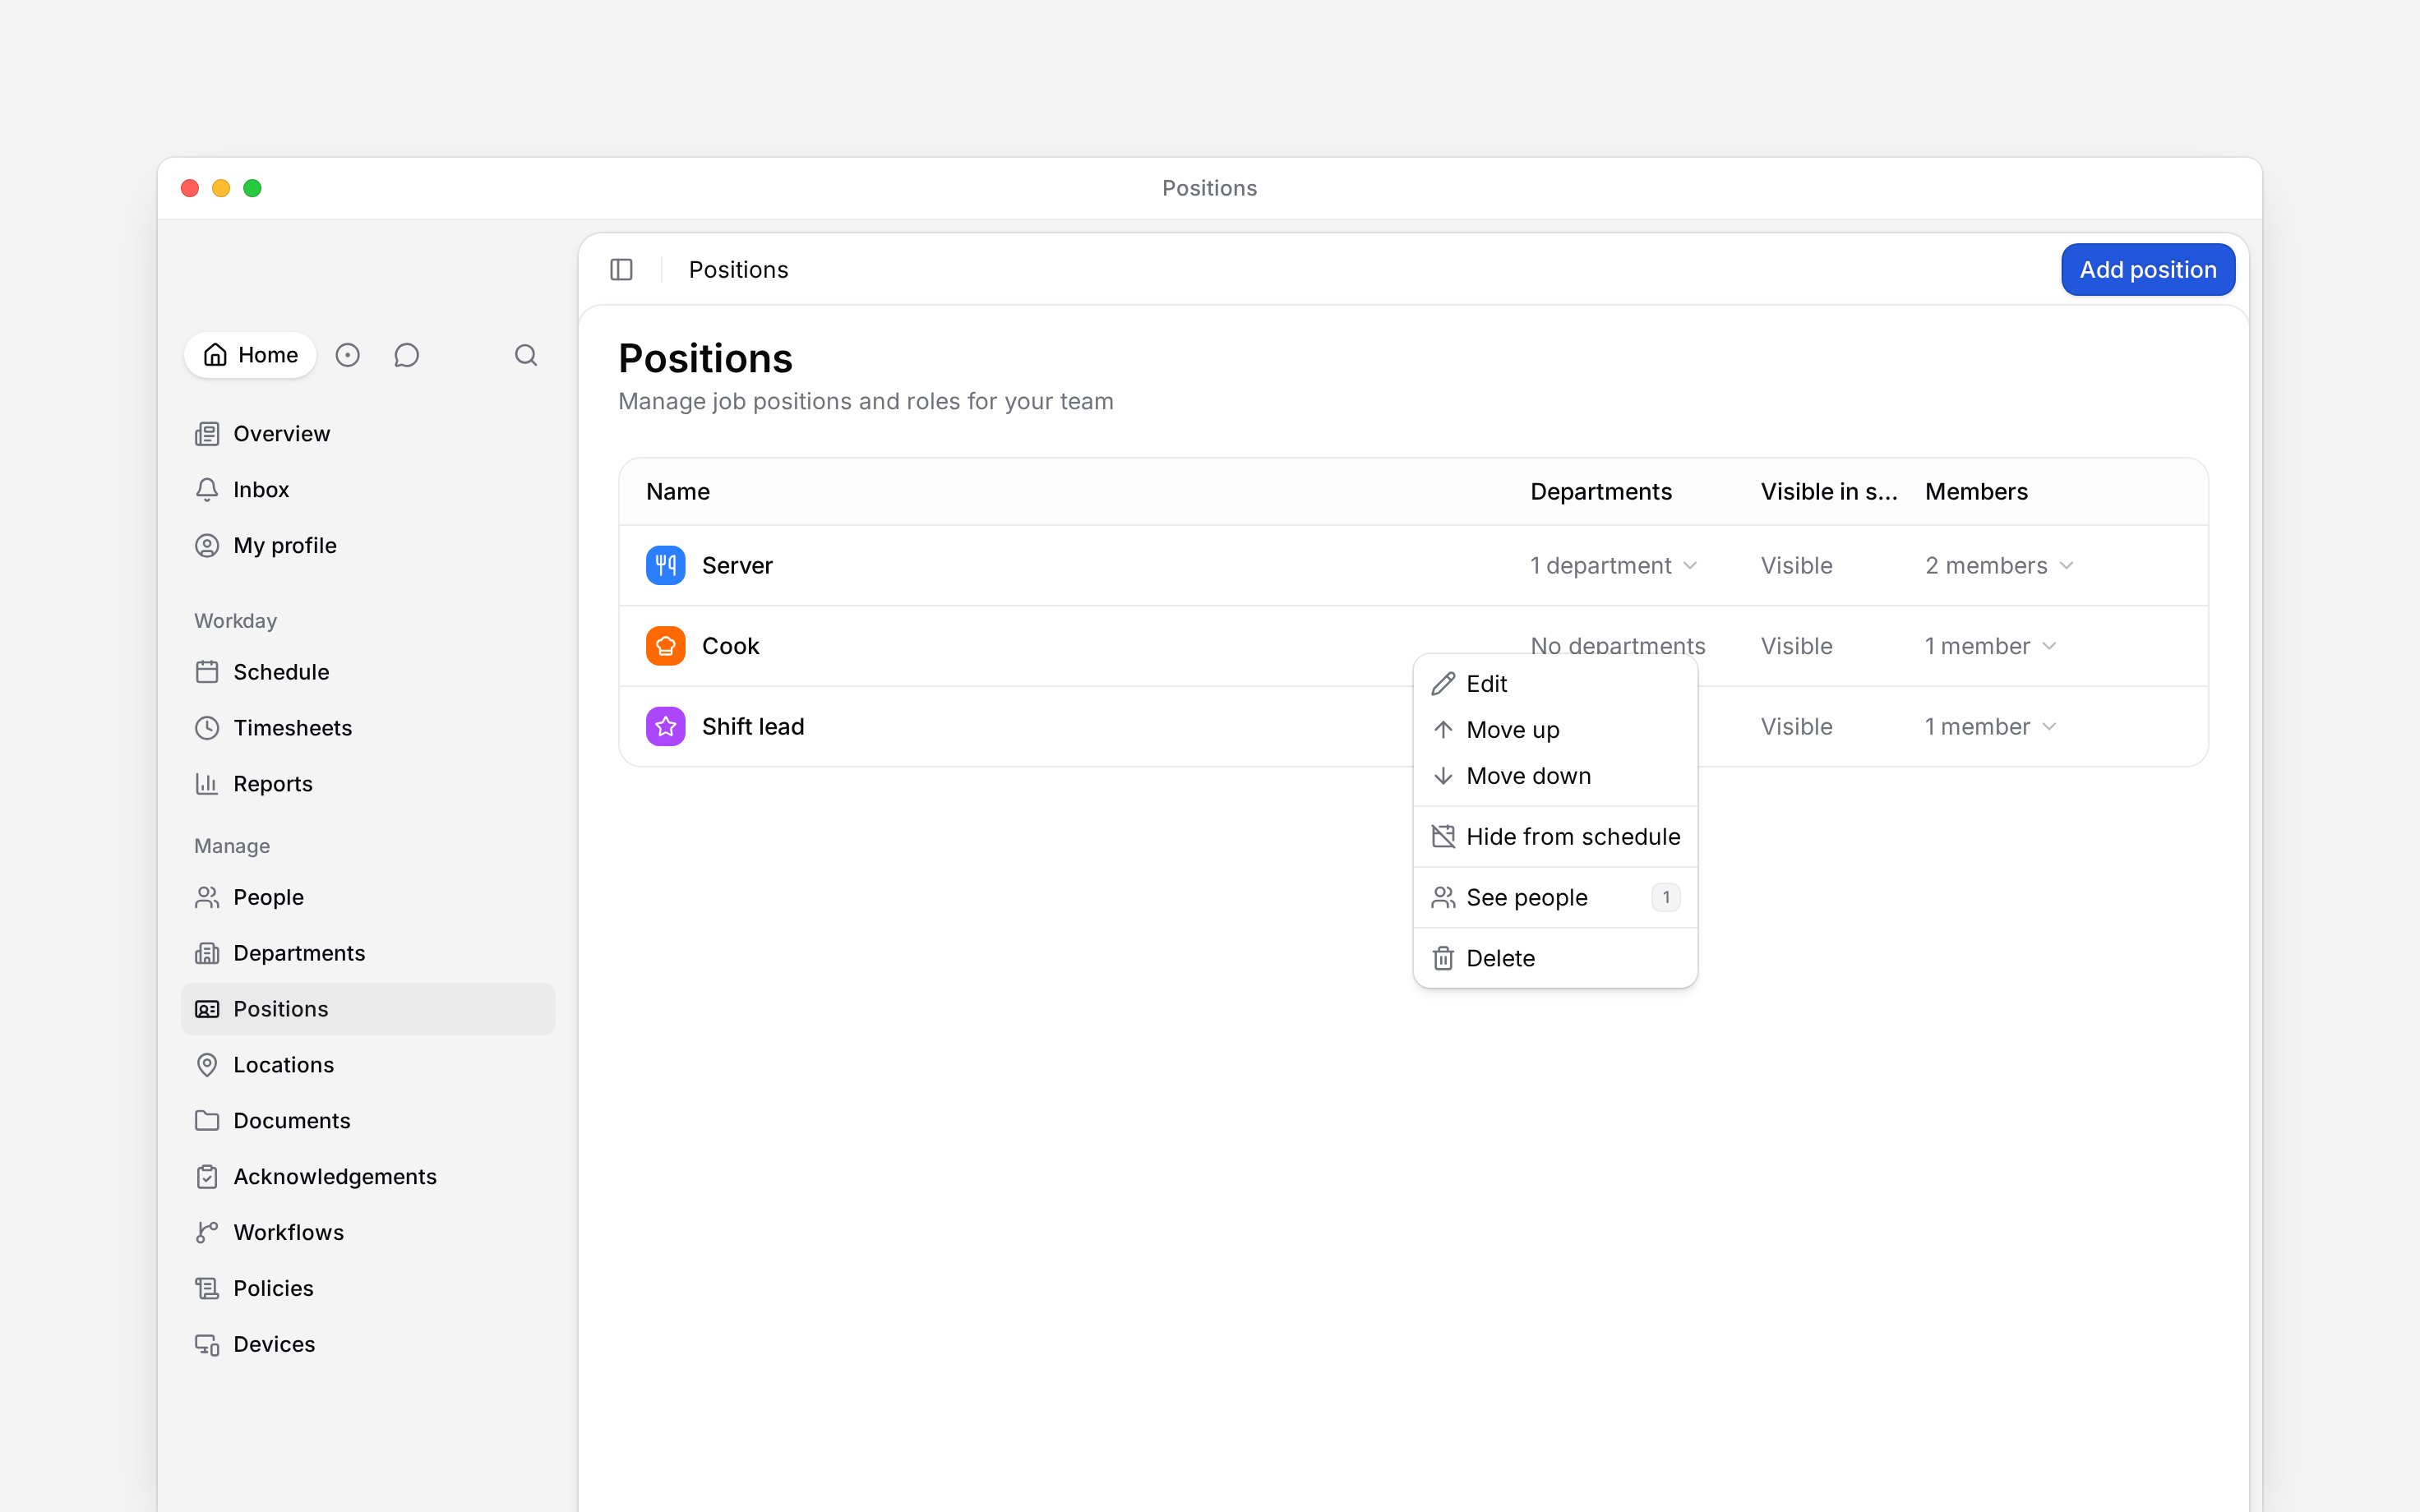The width and height of the screenshot is (2420, 1512).
Task: Click the Positions ID card sidebar icon
Action: 207,1009
